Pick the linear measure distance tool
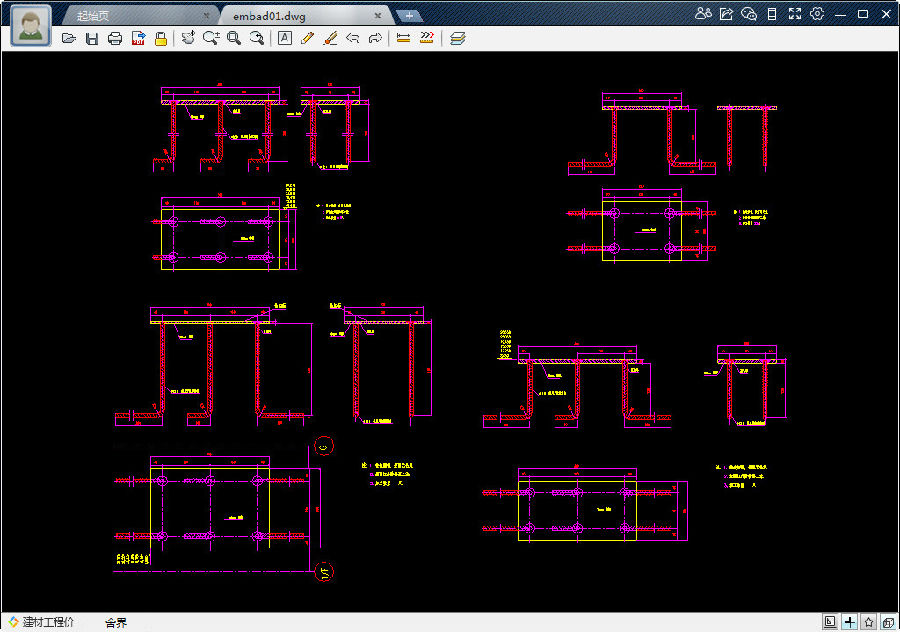 [404, 38]
